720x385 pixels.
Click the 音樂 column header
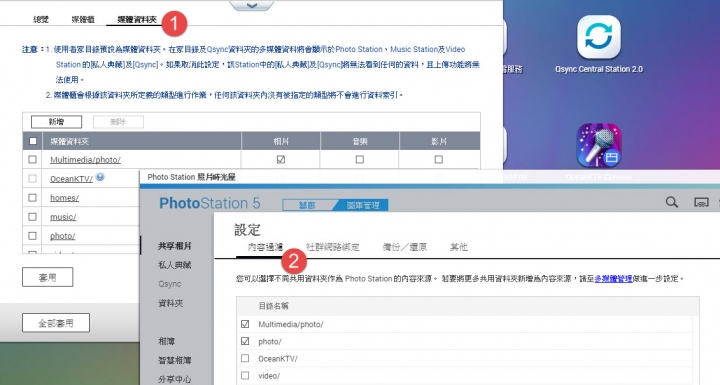tap(360, 142)
